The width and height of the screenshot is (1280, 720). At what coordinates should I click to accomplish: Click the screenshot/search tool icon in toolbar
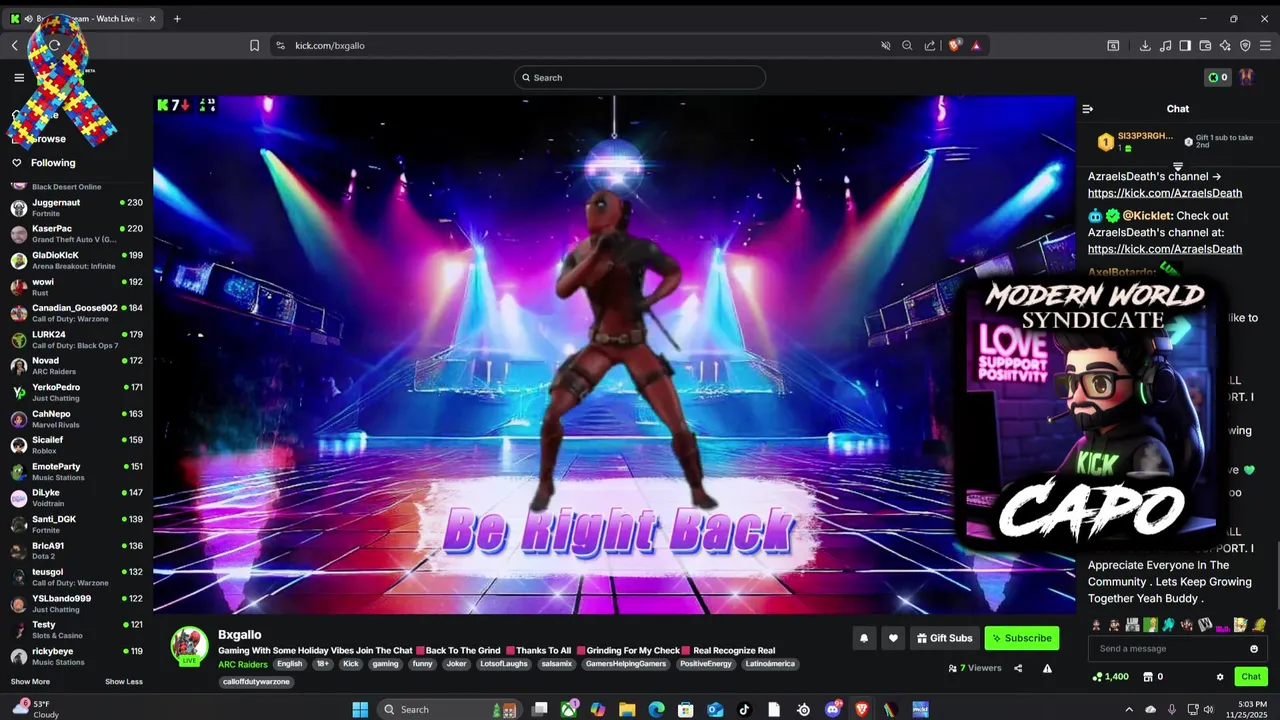1113,45
